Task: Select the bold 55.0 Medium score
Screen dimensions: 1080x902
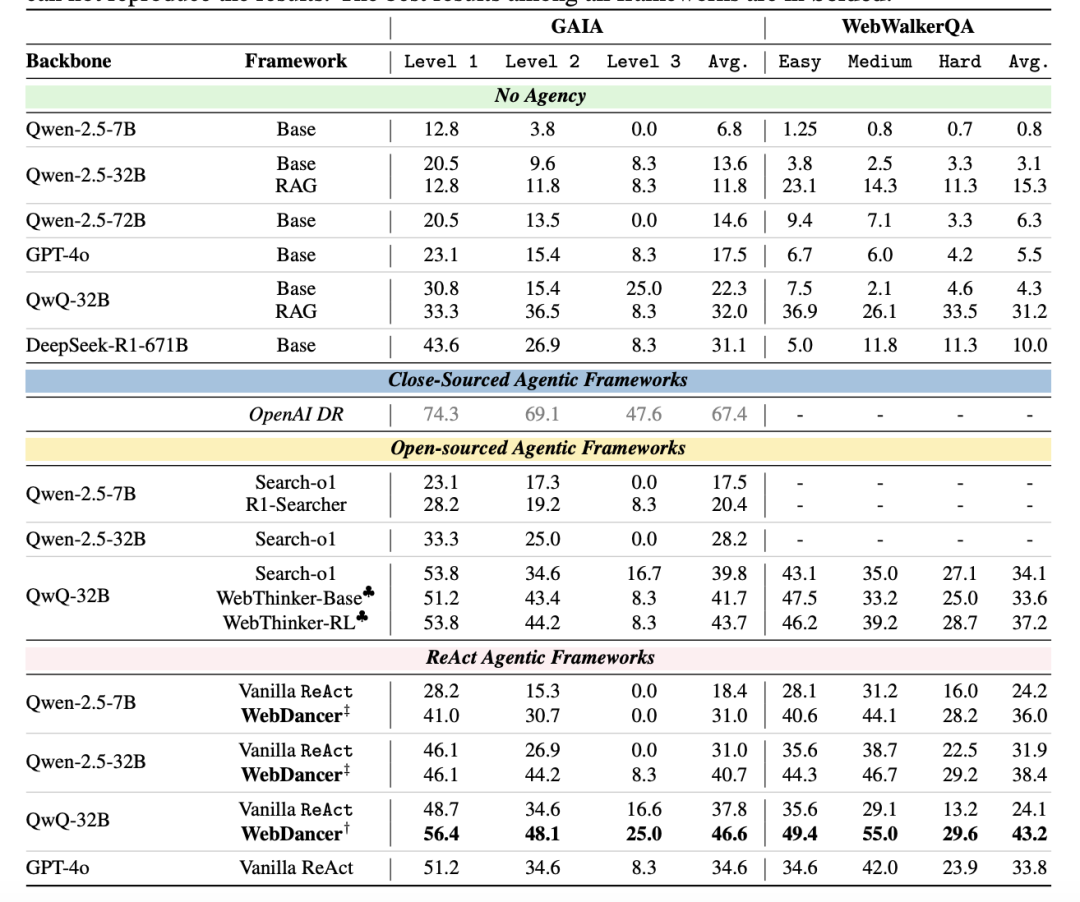Action: click(x=880, y=834)
